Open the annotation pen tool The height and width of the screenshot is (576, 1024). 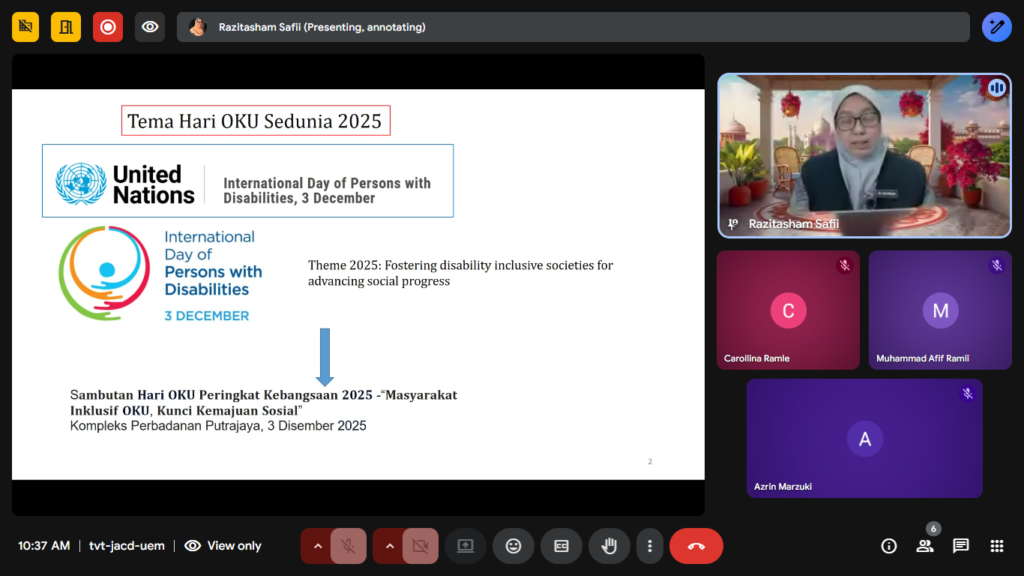click(x=996, y=27)
